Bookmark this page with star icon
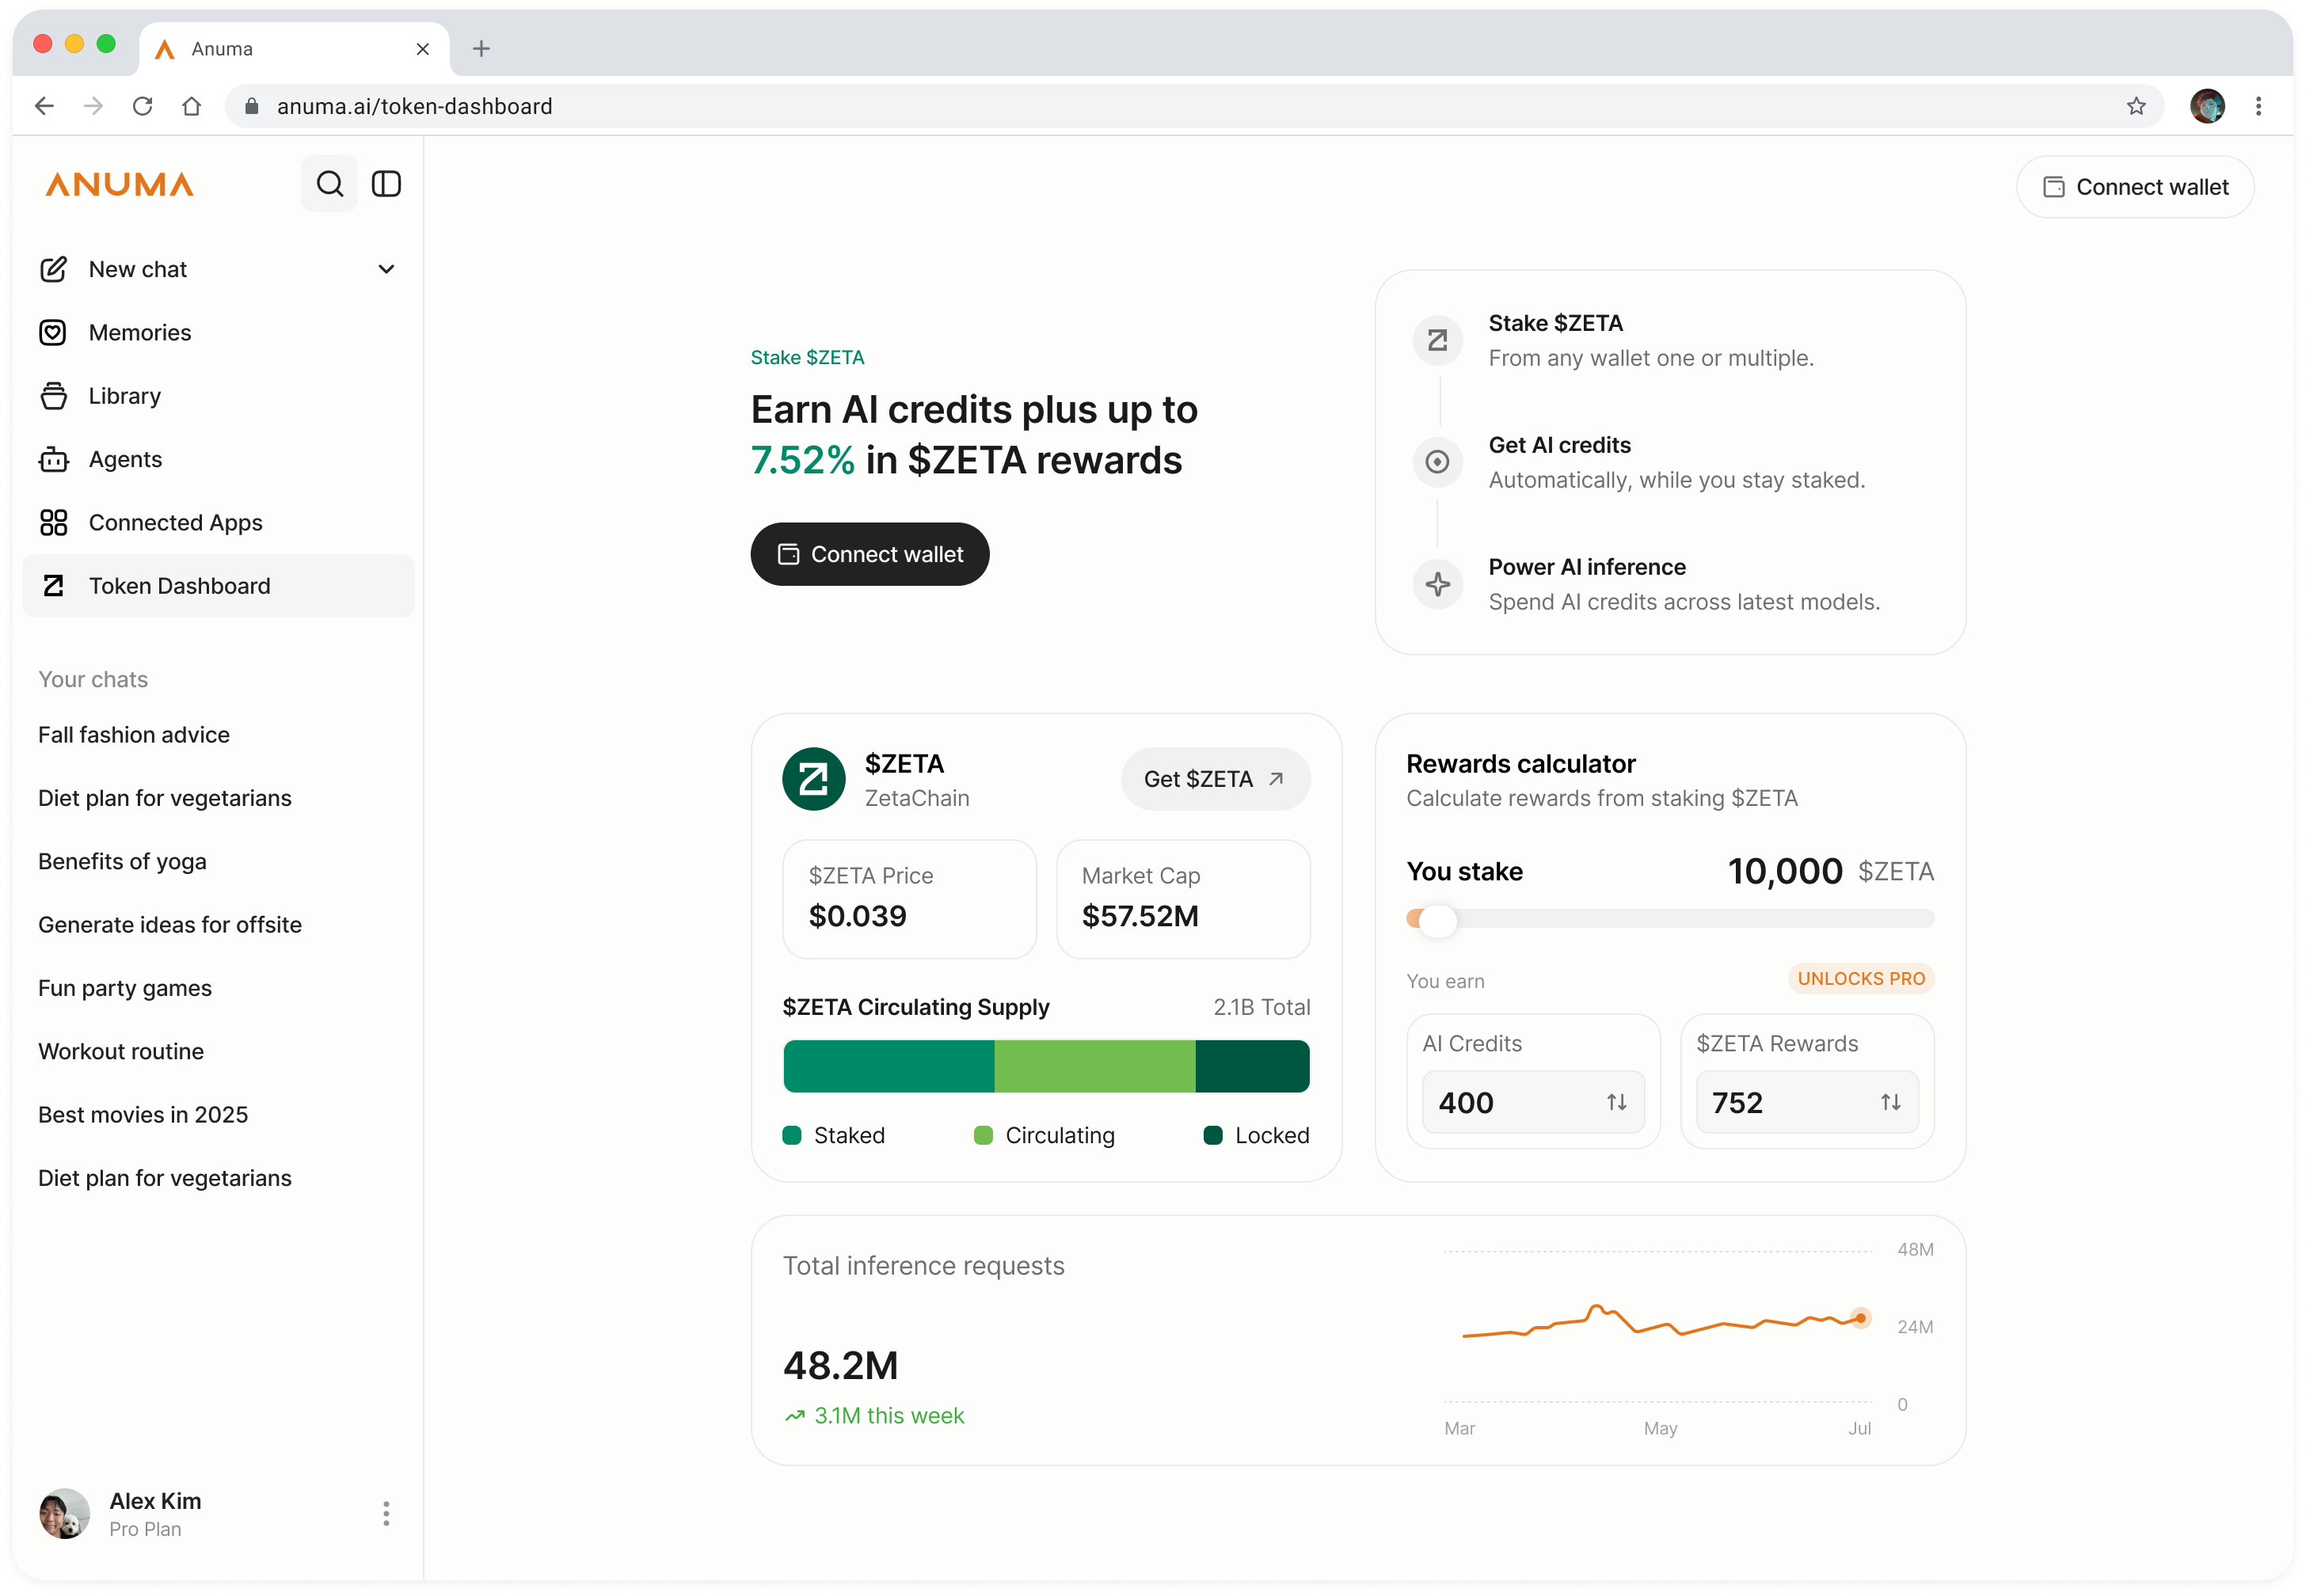 2136,106
